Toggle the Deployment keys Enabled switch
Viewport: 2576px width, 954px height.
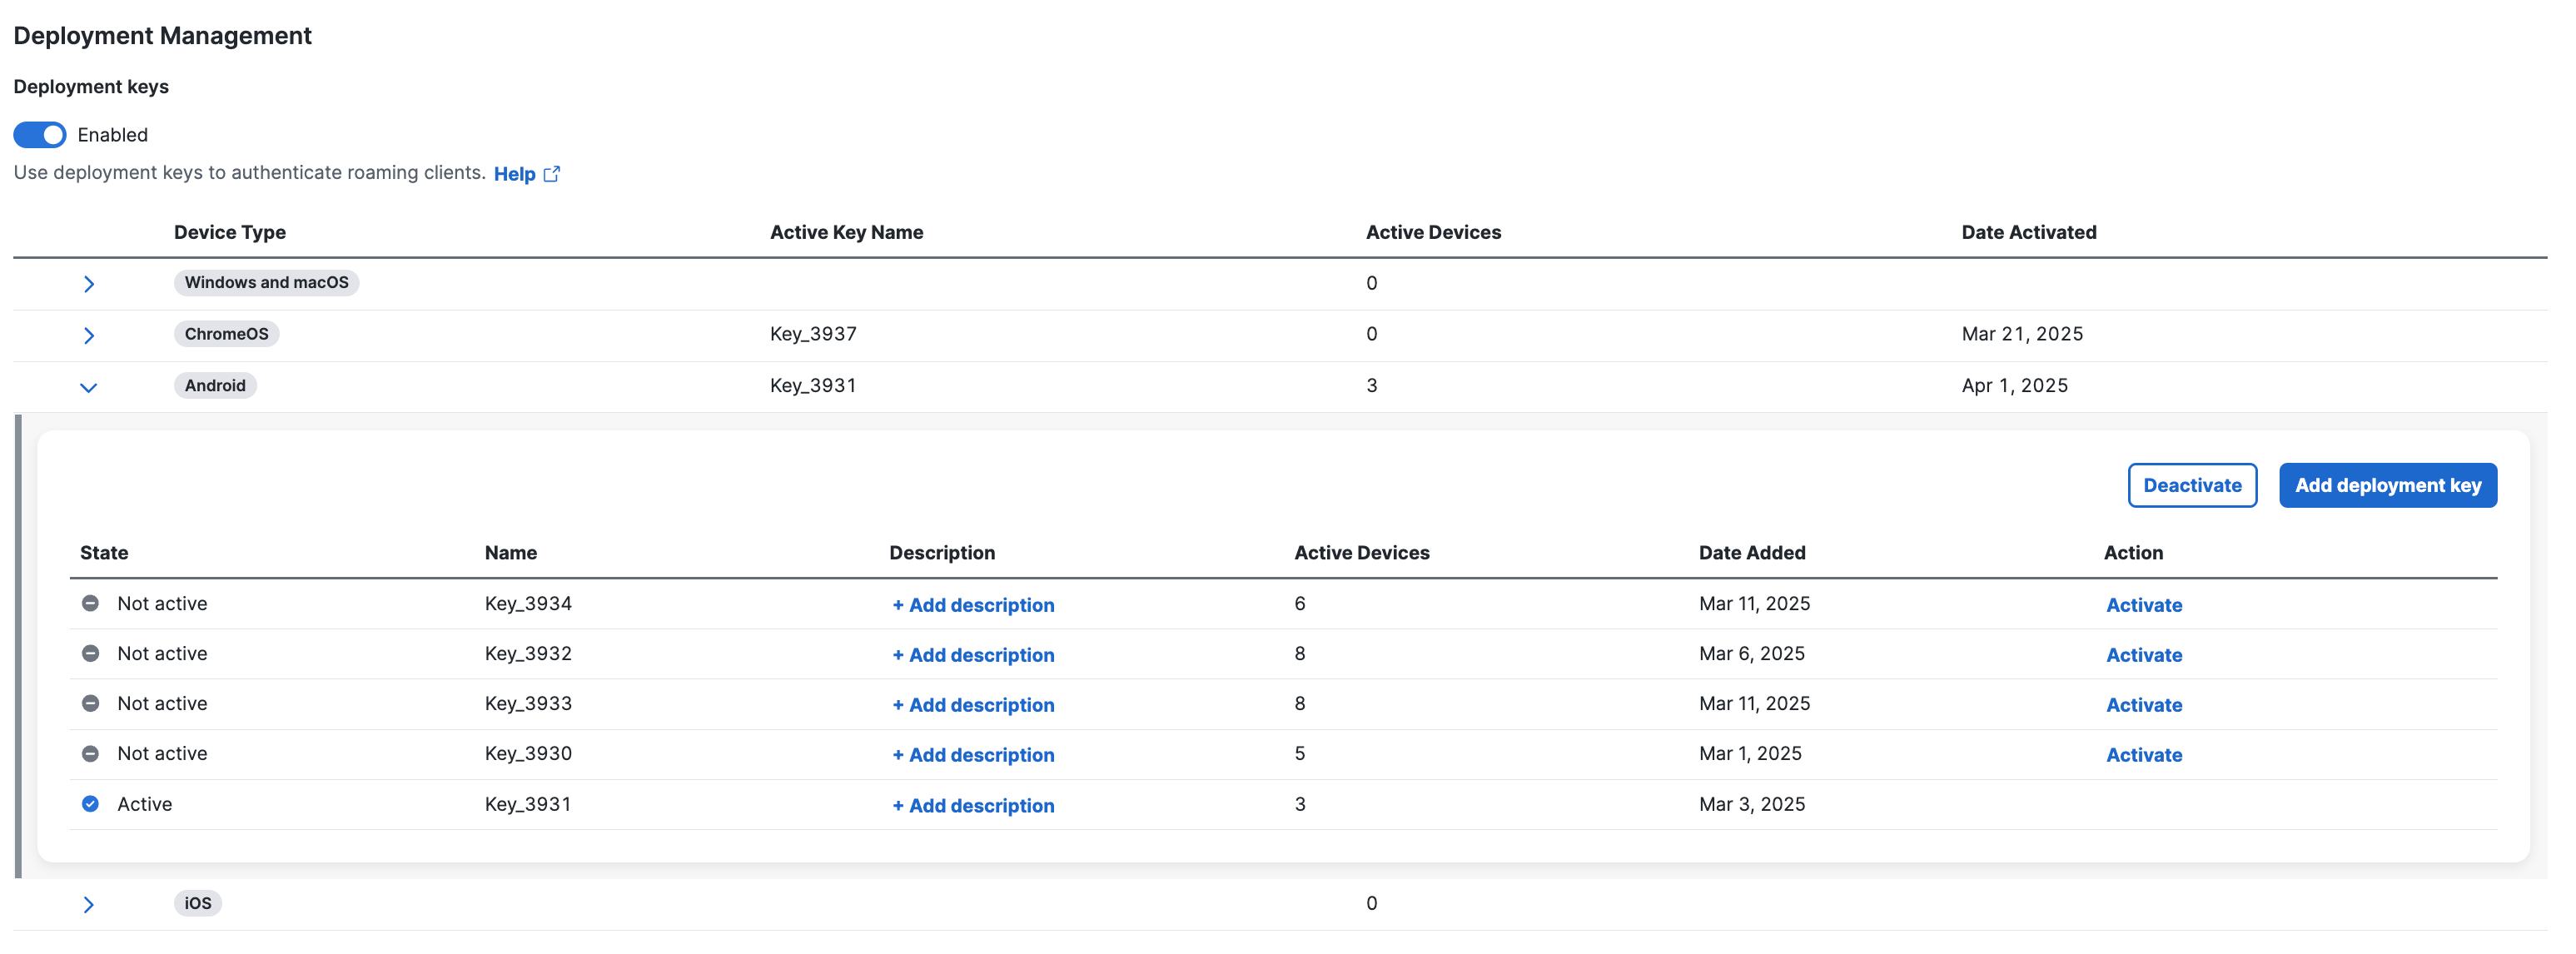tap(40, 135)
